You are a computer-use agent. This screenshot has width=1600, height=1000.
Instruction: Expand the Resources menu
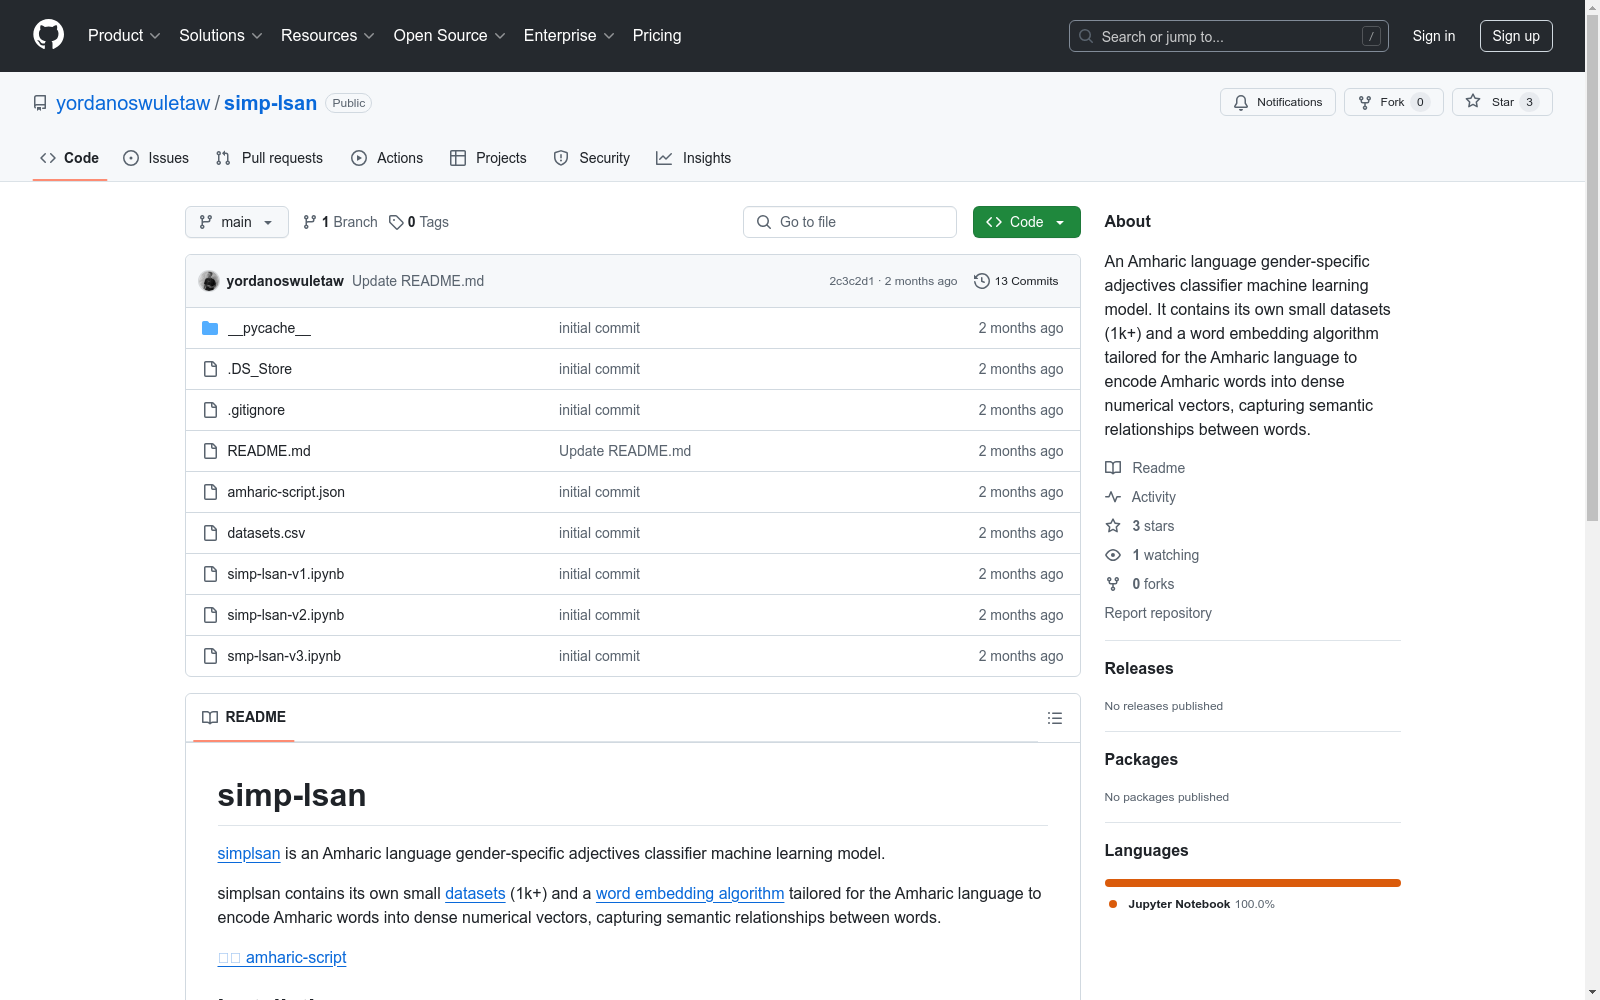coord(328,35)
